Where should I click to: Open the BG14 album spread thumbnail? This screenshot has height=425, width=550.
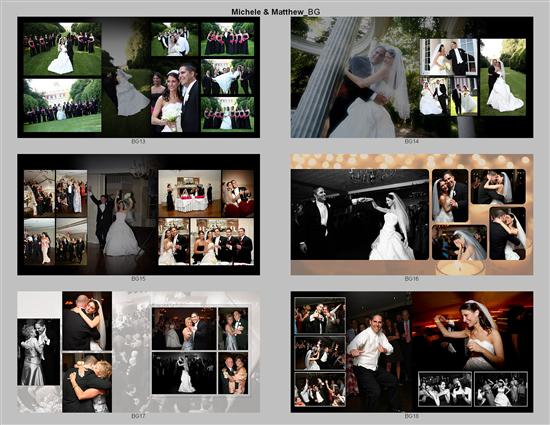point(412,77)
